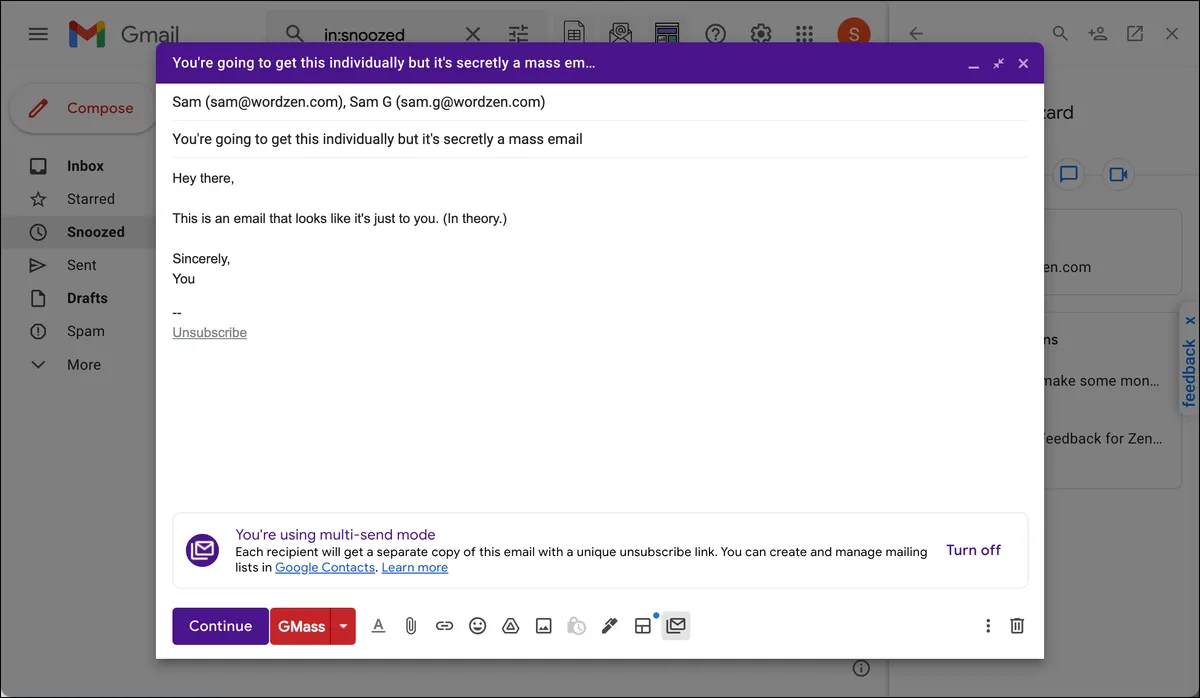Open Gmail support question-mark icon
This screenshot has height=698, width=1200.
(x=715, y=34)
